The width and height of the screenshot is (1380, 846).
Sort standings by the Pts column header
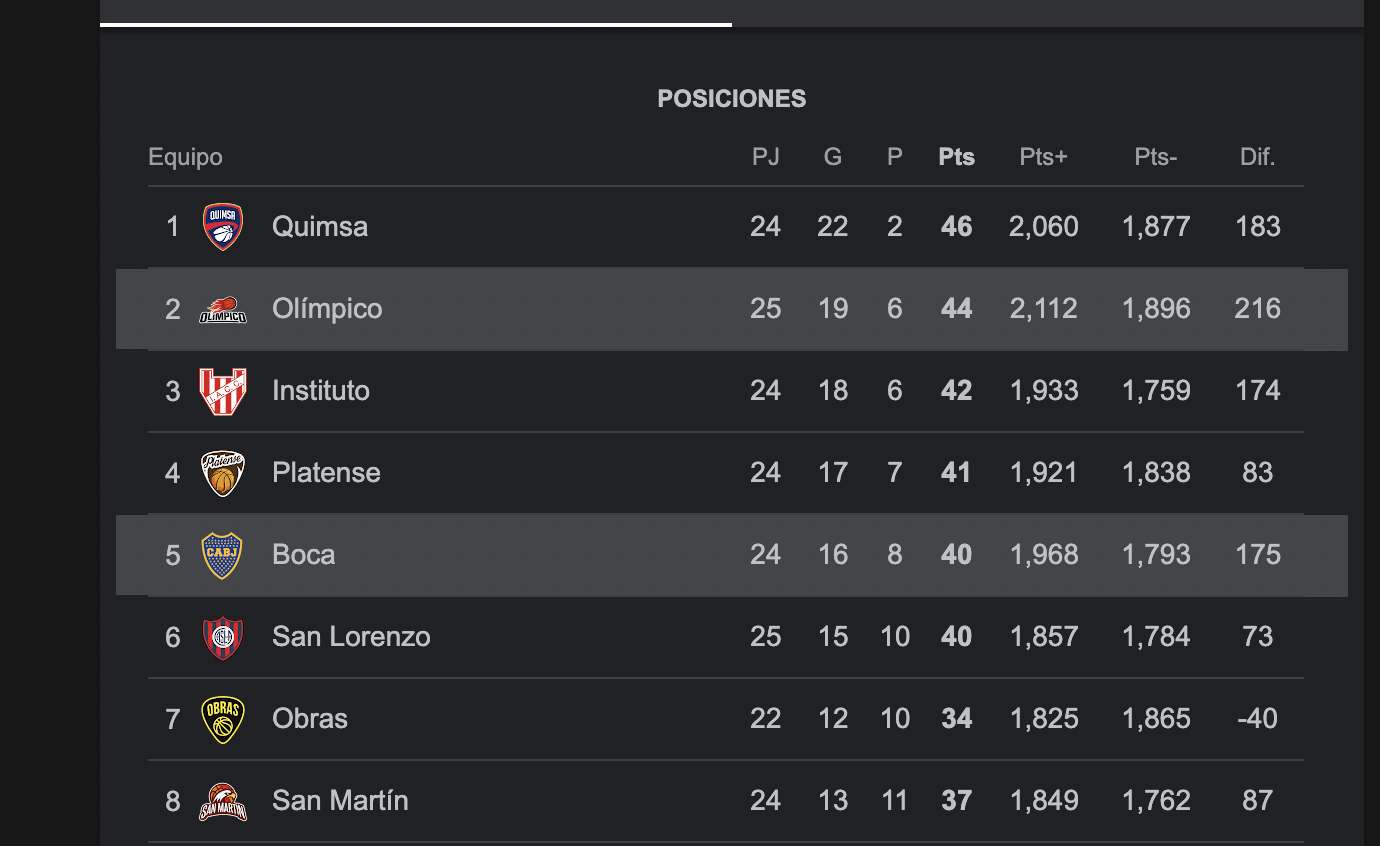(x=956, y=157)
